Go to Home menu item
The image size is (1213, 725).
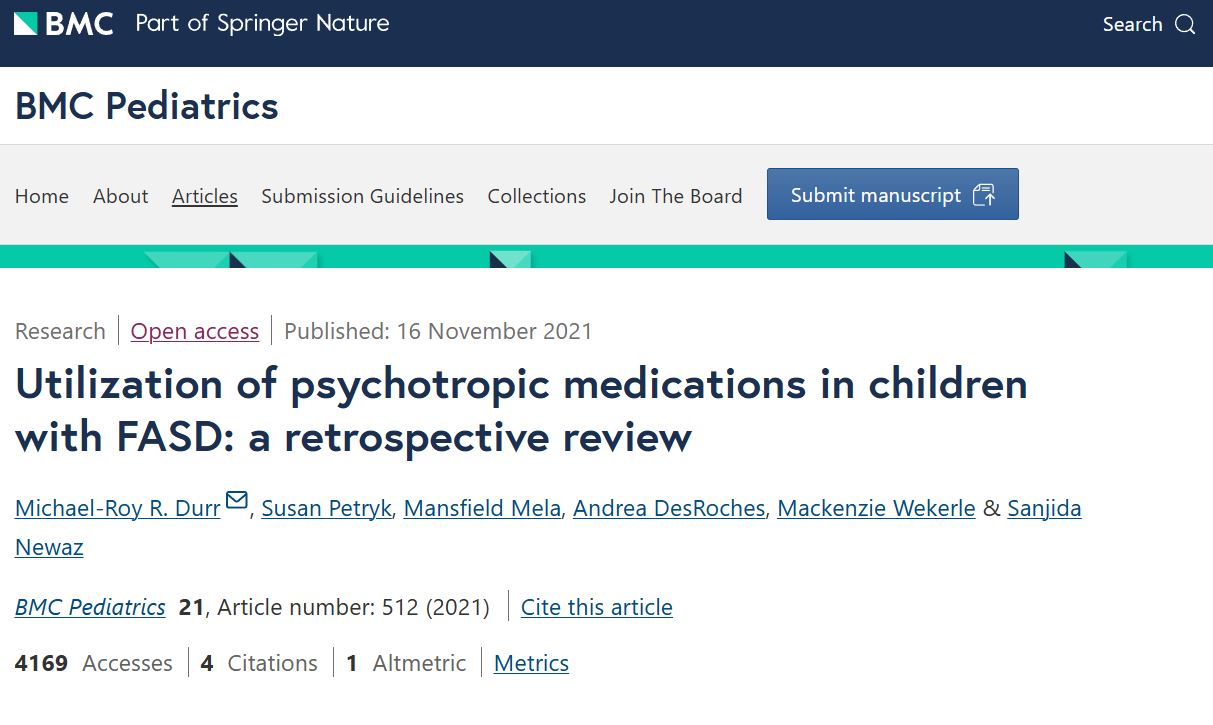pyautogui.click(x=42, y=196)
